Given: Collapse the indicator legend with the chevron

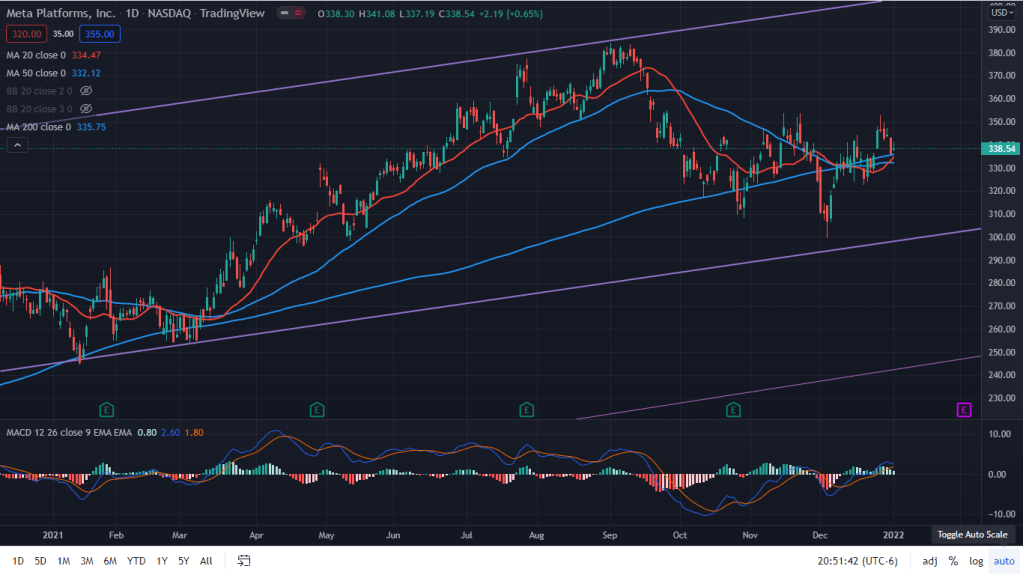Looking at the screenshot, I should [16, 146].
